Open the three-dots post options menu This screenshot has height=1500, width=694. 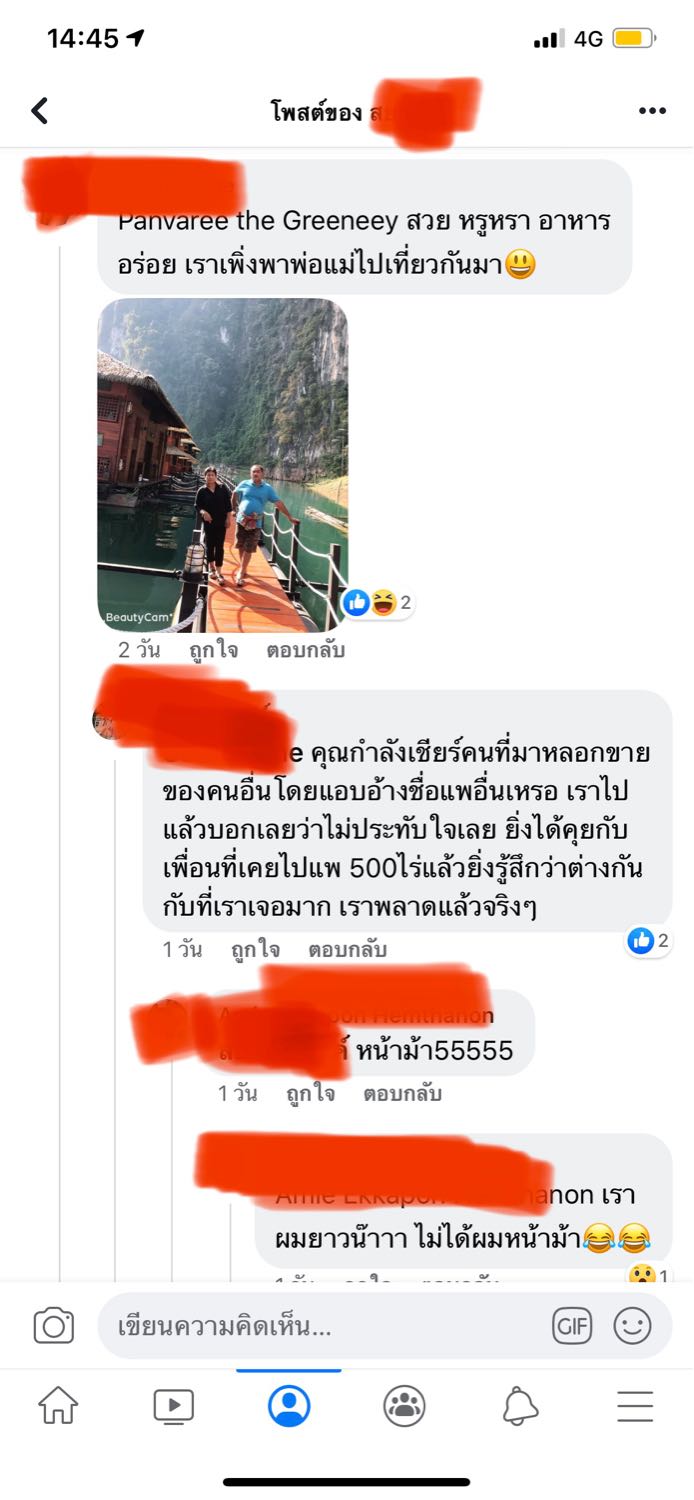click(x=652, y=110)
